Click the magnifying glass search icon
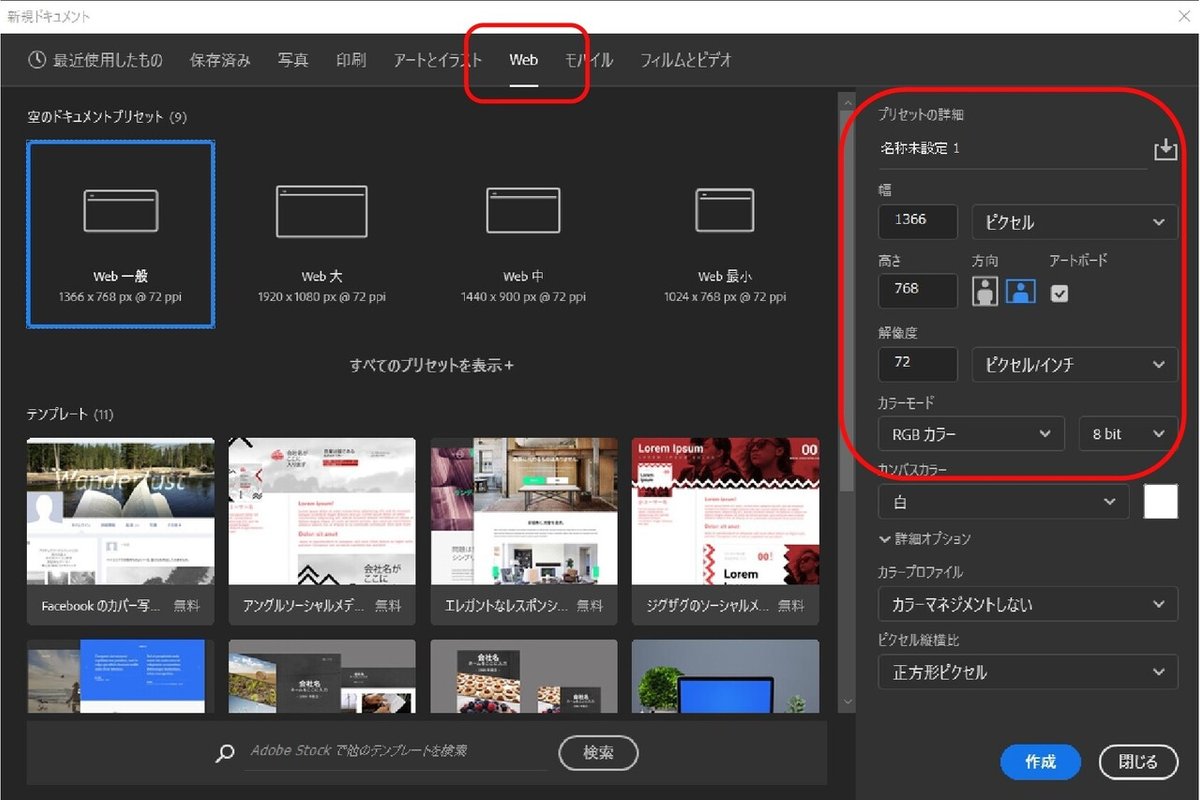 click(225, 754)
